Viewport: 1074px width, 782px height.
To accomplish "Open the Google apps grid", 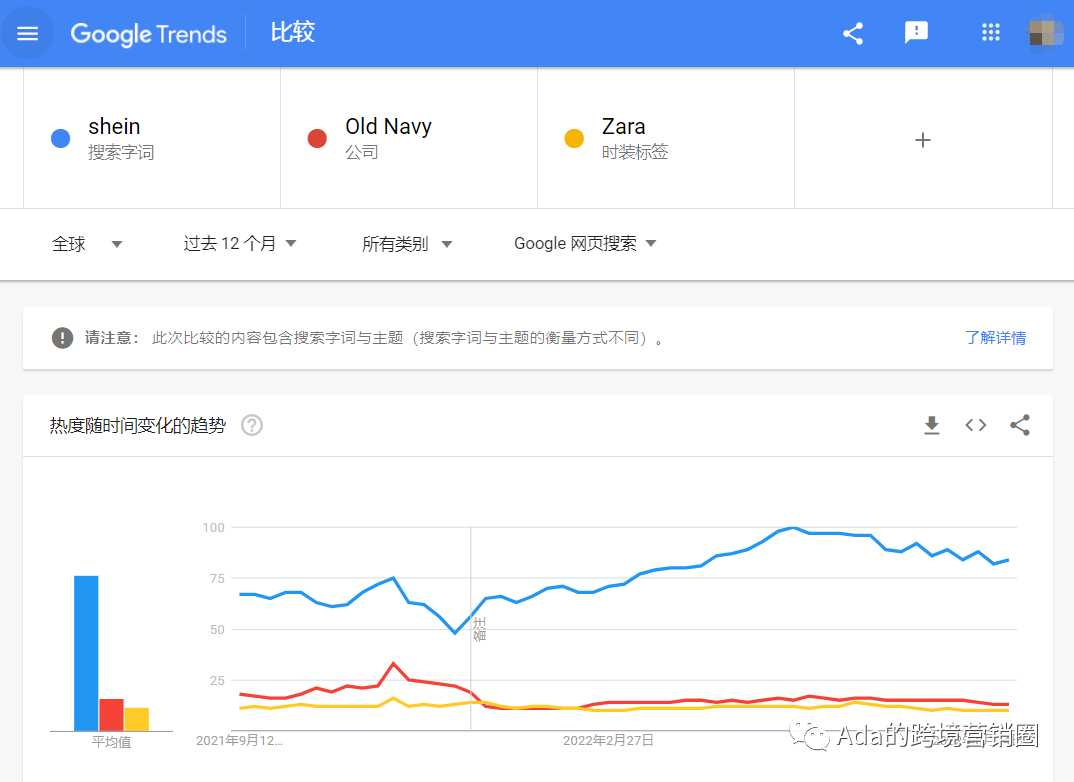I will pyautogui.click(x=991, y=33).
